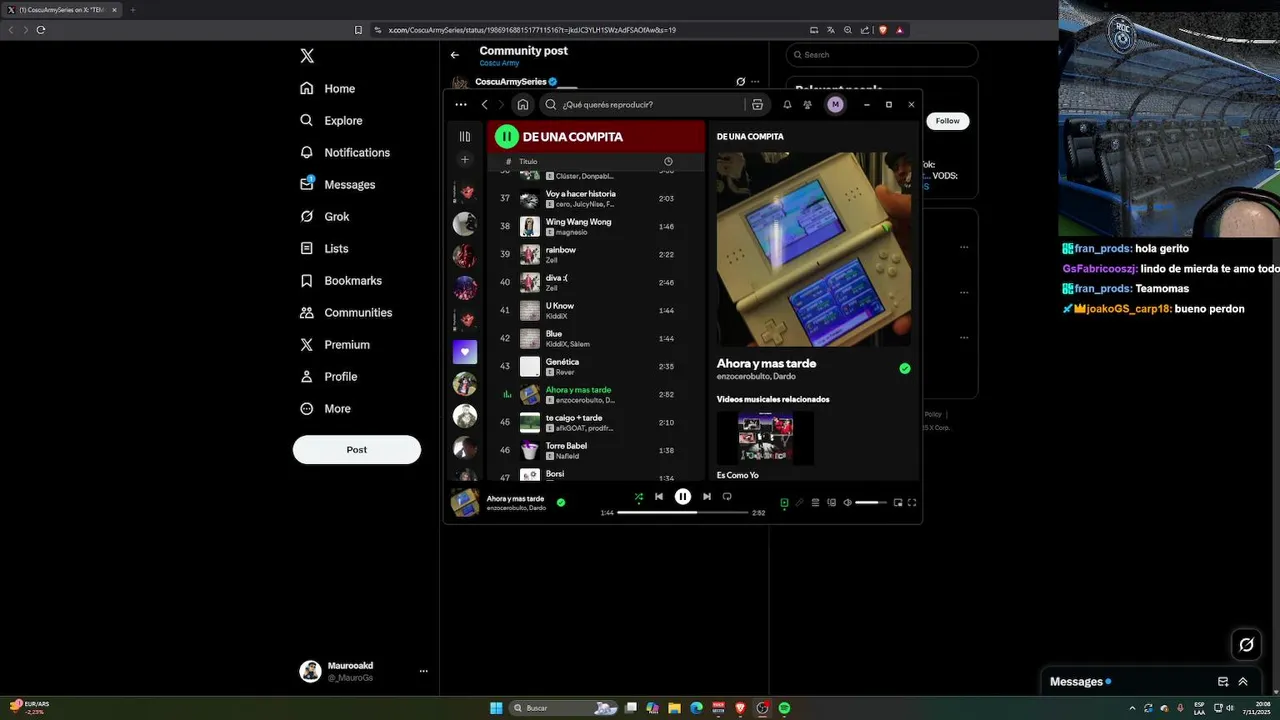This screenshot has height=720, width=1280.
Task: Open Spotify three-dot main menu
Action: [460, 104]
